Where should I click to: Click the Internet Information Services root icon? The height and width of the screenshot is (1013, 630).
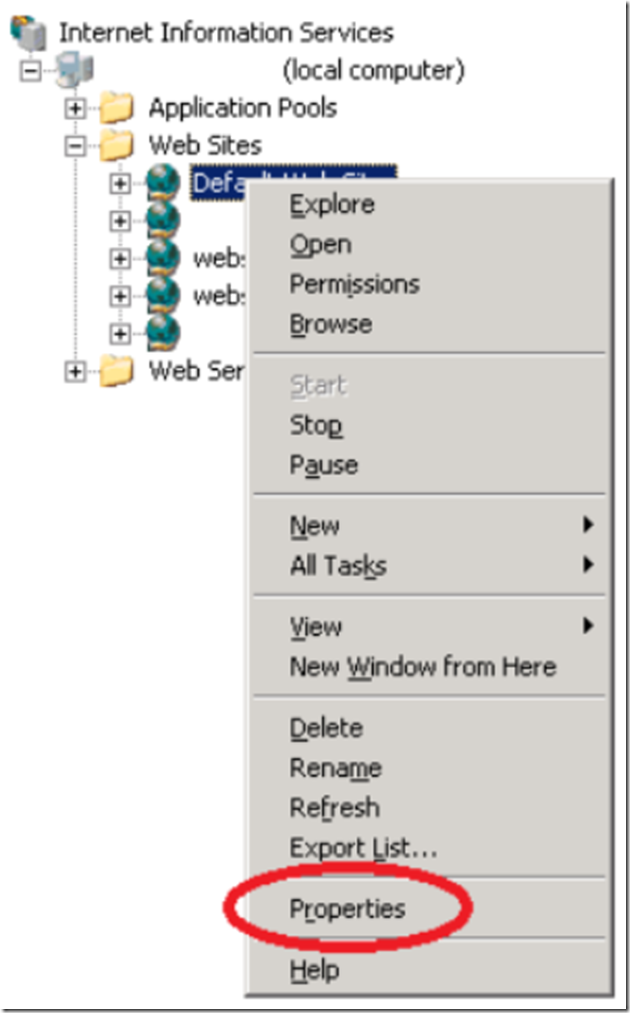(29, 32)
